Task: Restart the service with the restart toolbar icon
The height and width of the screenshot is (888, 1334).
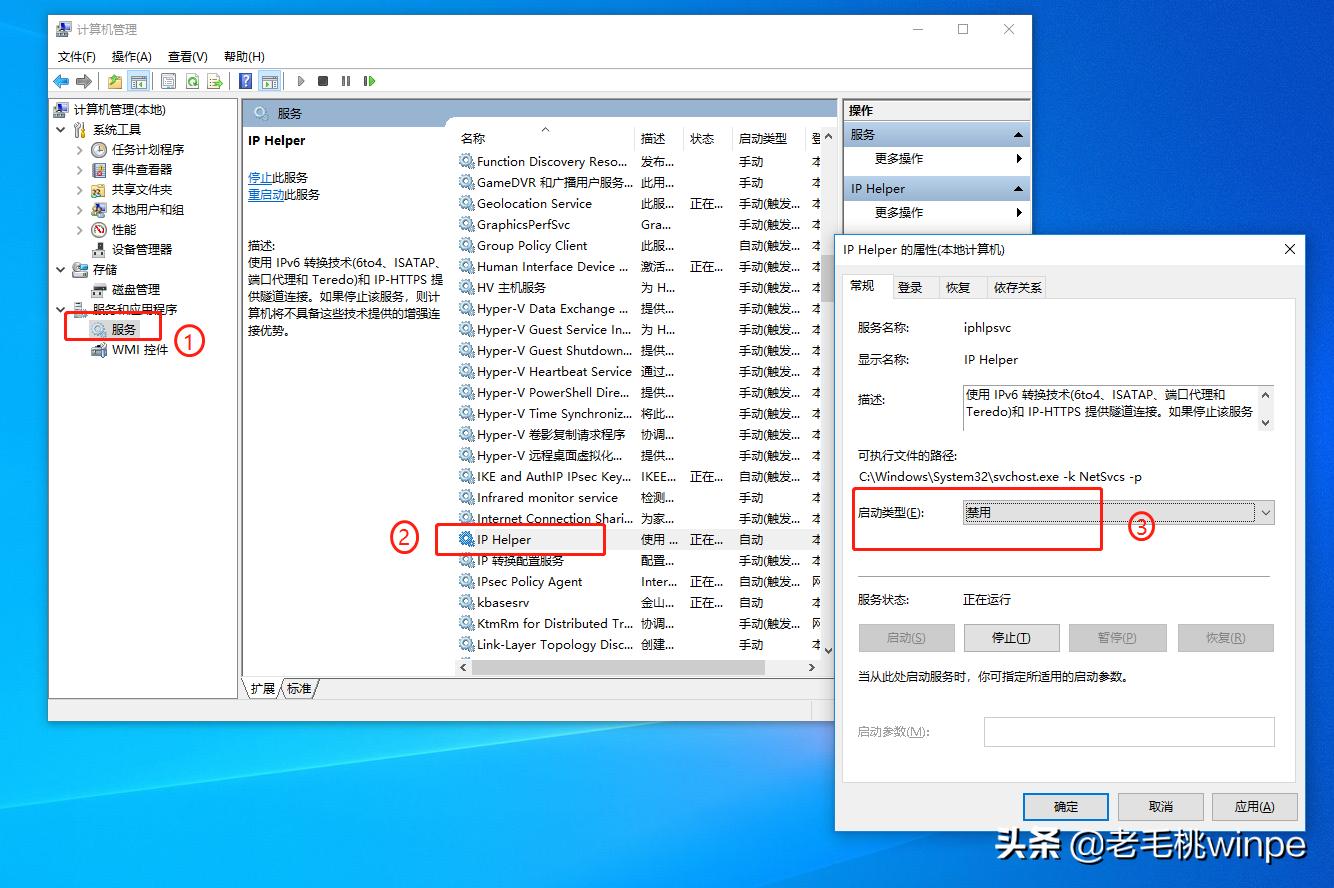Action: pyautogui.click(x=369, y=81)
